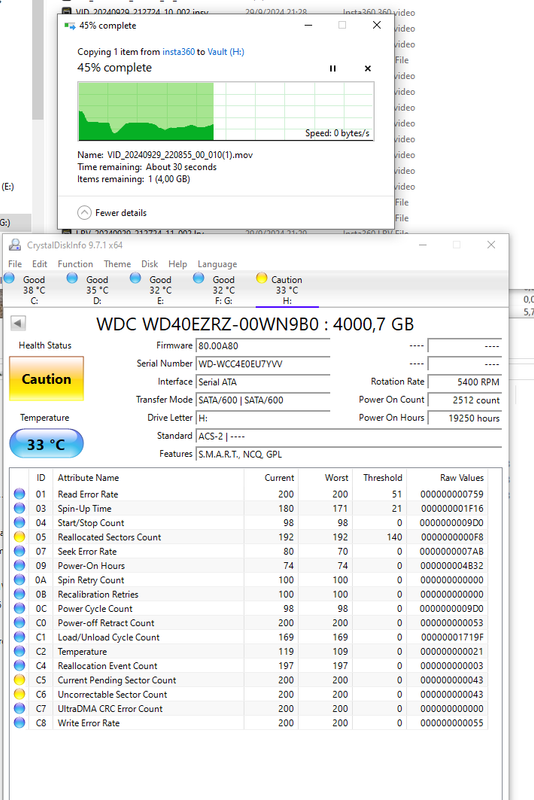The image size is (534, 800).
Task: Click the Transfer Mode SATA/600 field
Action: [x=263, y=400]
